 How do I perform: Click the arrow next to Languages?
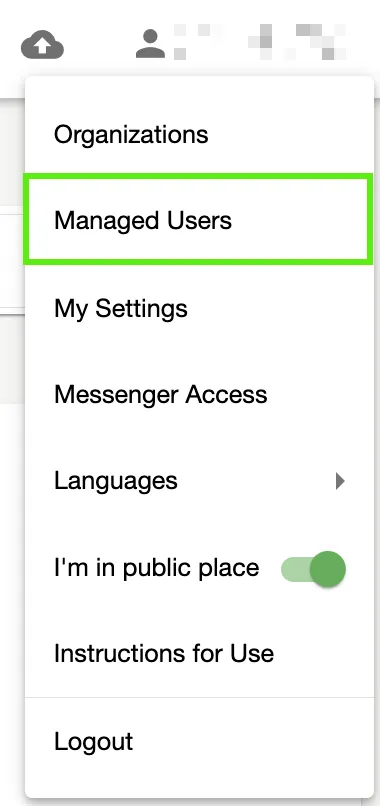(x=340, y=481)
